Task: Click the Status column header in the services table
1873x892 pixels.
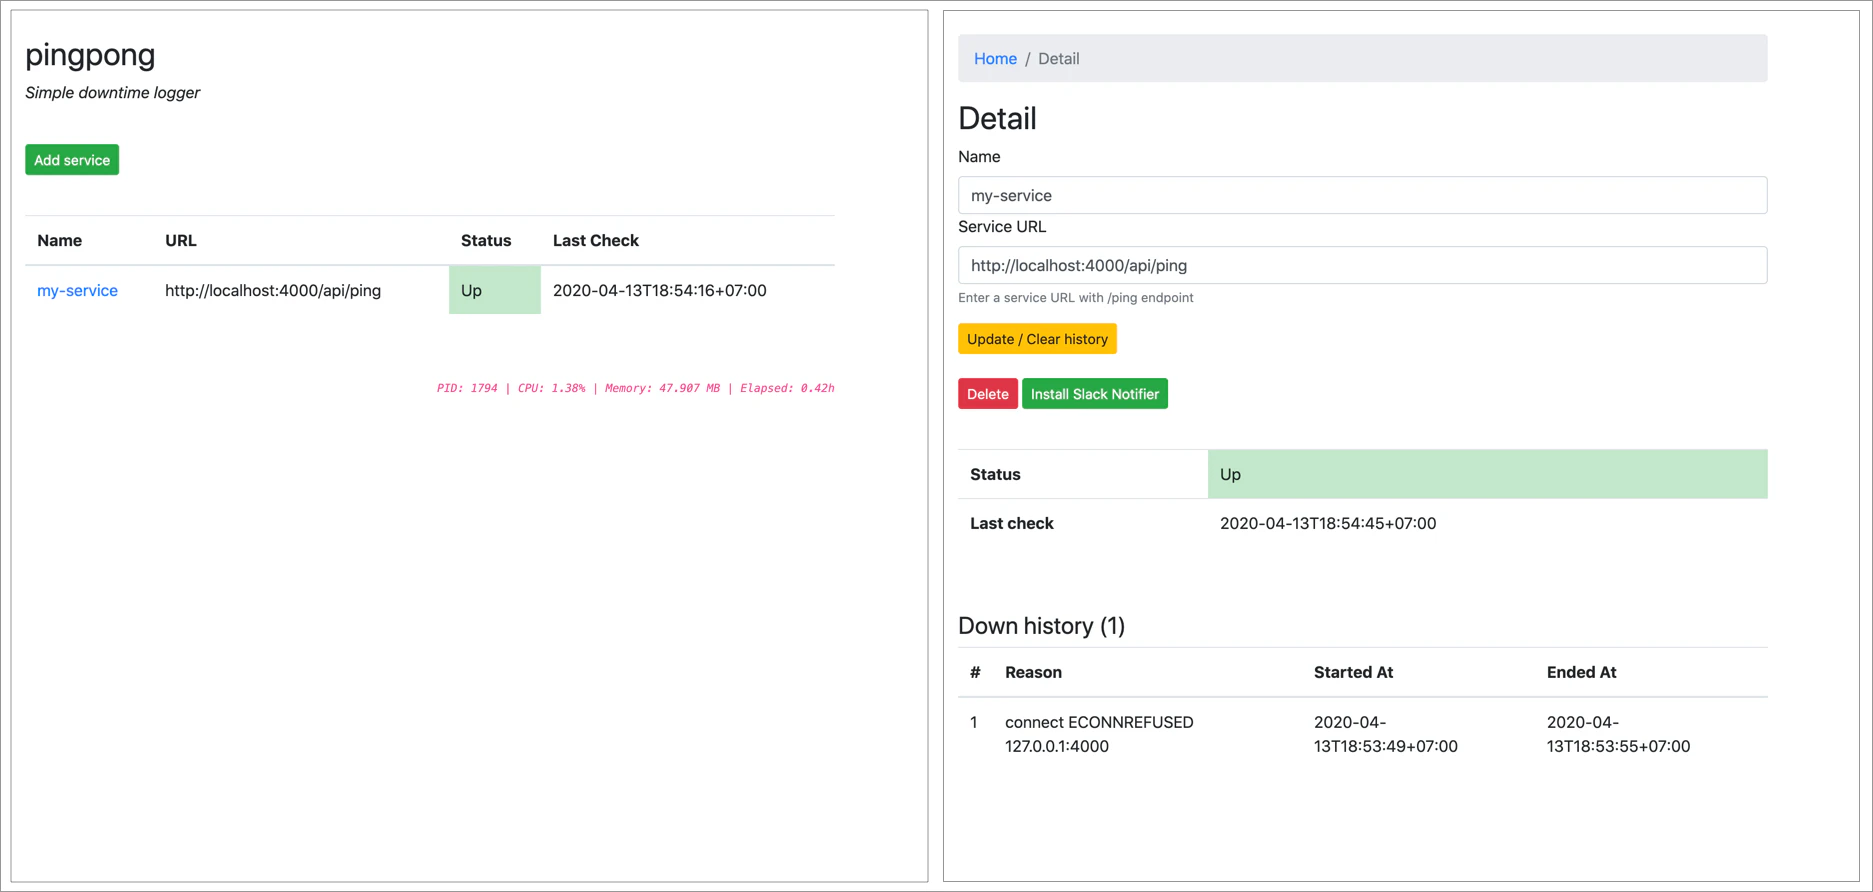Action: pos(486,240)
